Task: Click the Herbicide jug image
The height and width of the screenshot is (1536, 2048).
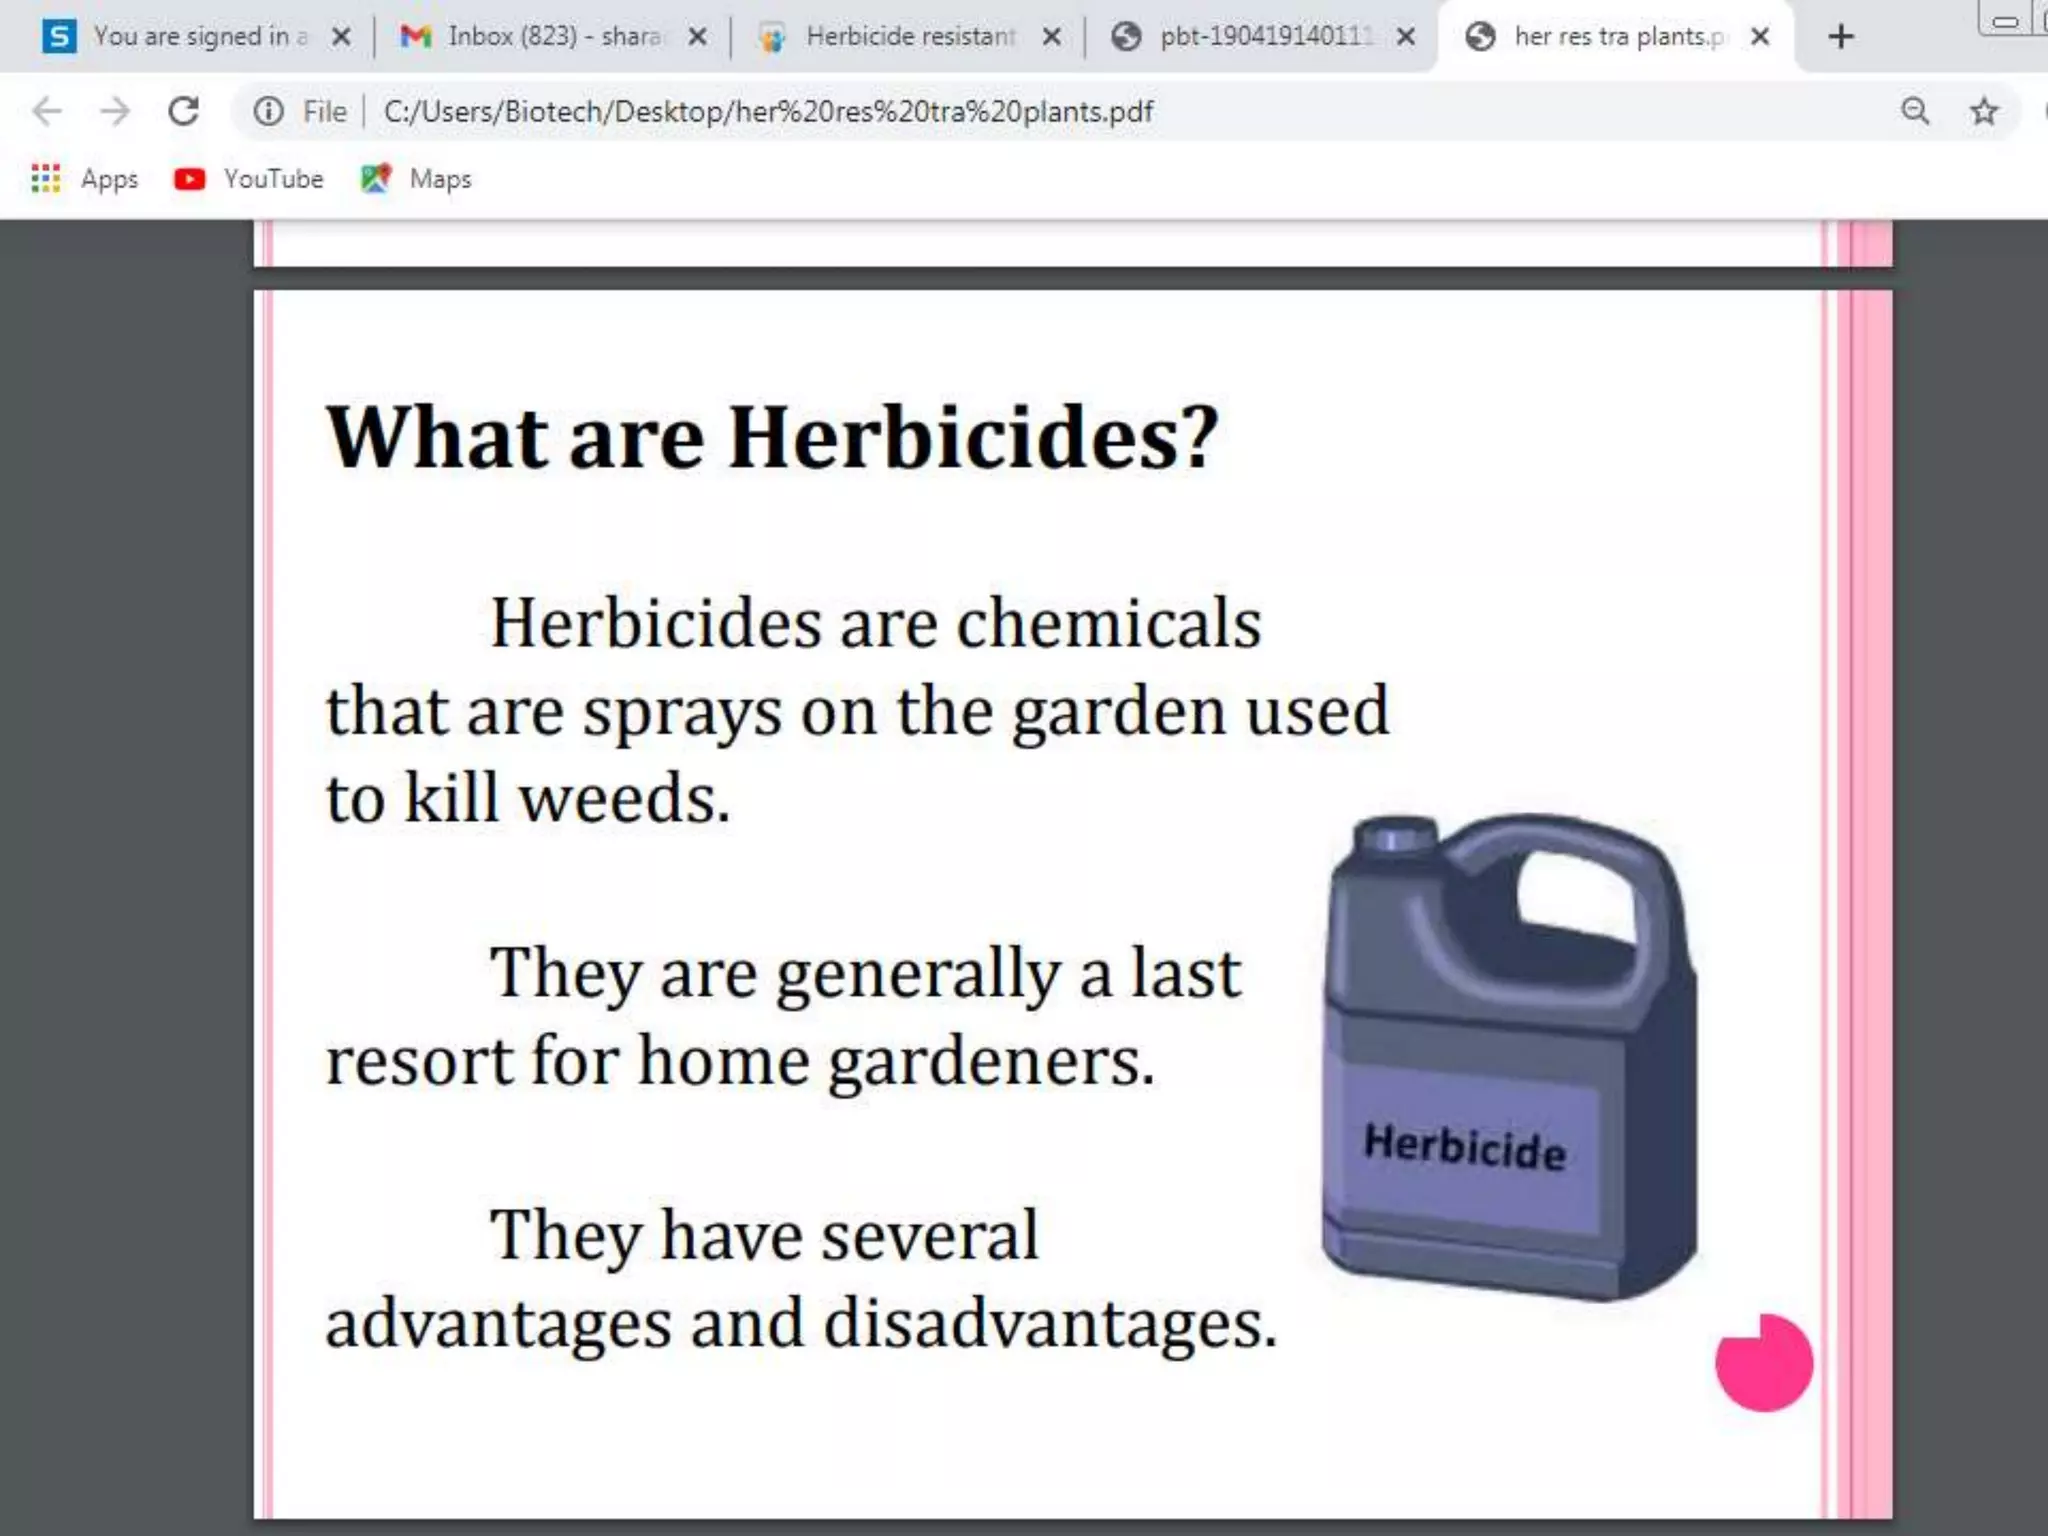Action: click(x=1508, y=1058)
